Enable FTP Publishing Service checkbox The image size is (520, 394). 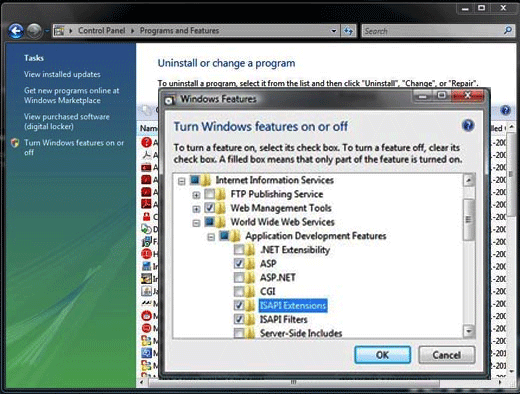(x=209, y=194)
